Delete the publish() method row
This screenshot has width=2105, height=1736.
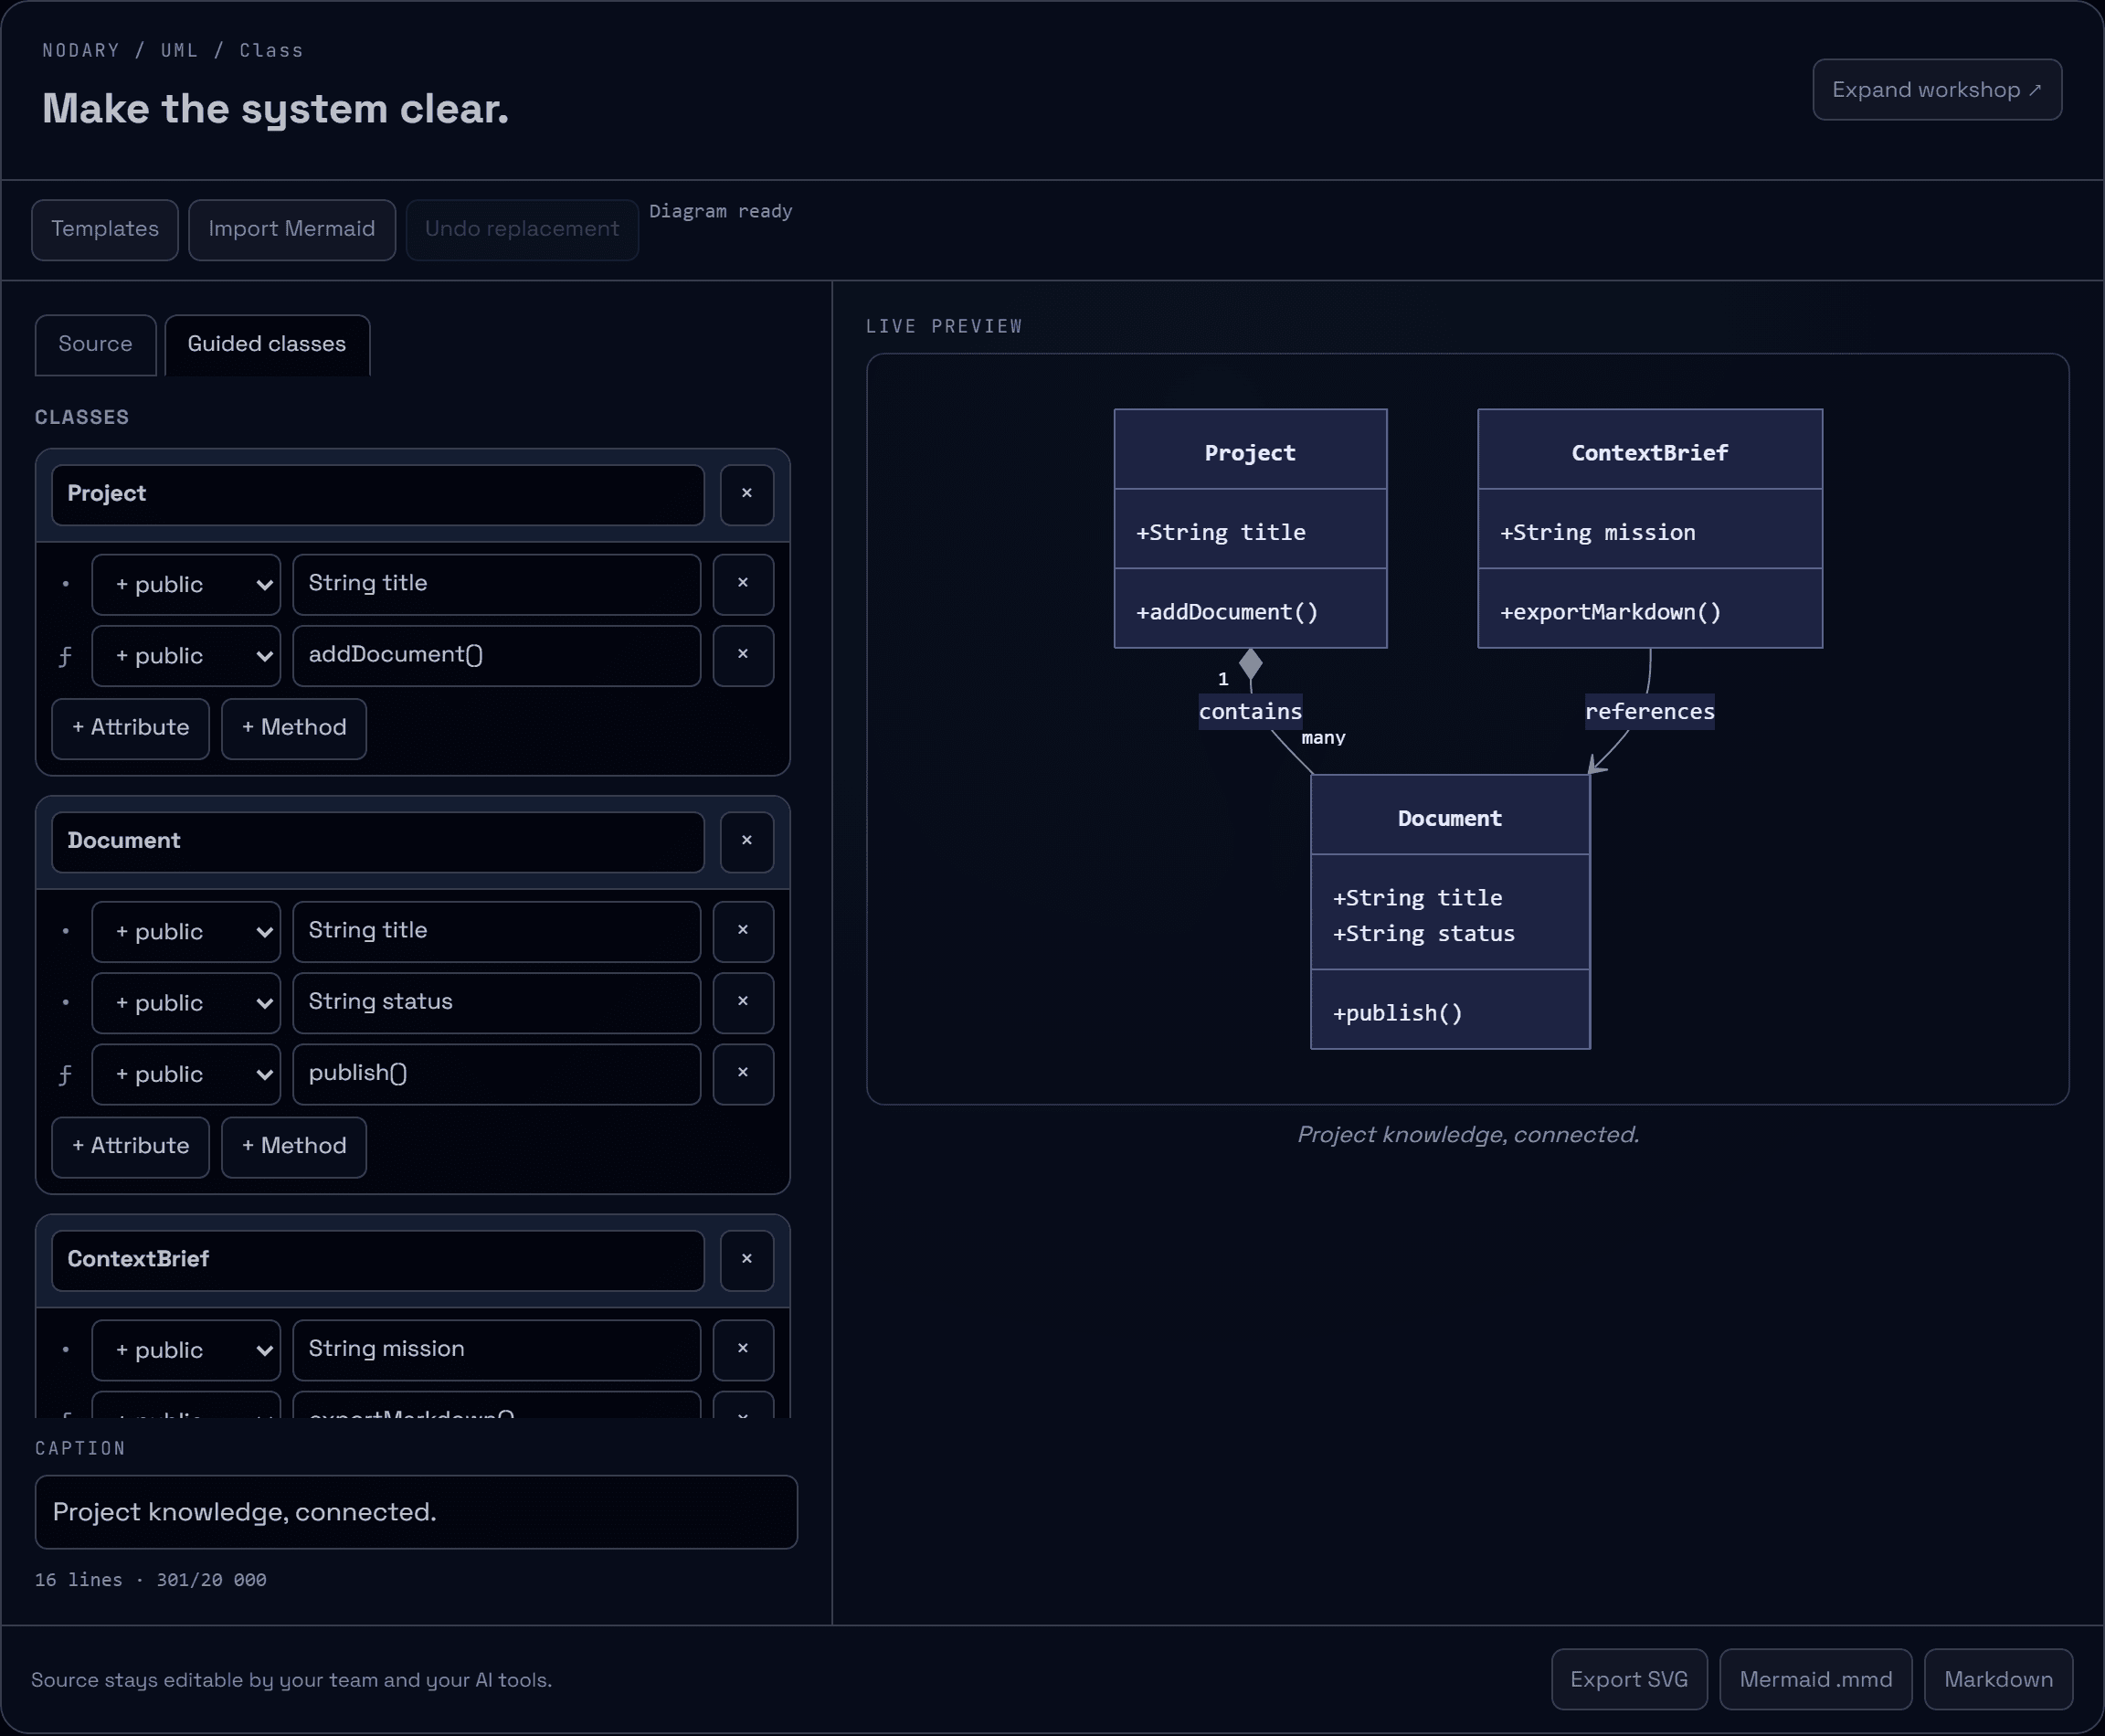[743, 1074]
